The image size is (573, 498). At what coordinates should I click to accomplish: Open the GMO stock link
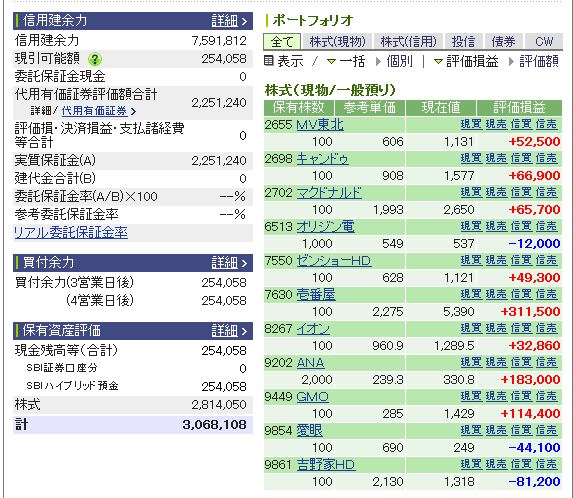312,397
